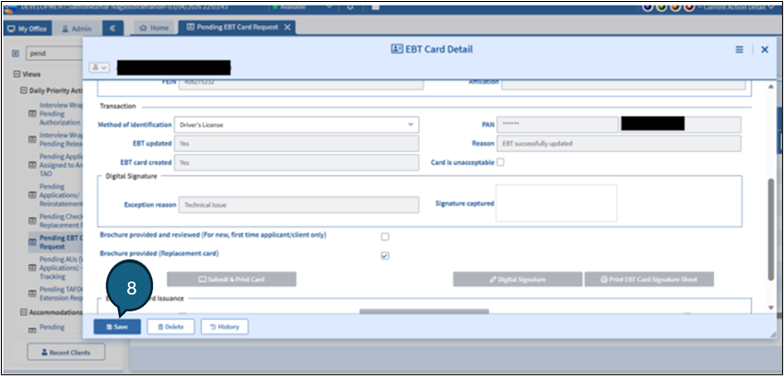Click the grid icon beside Pending AUs

pos(32,268)
